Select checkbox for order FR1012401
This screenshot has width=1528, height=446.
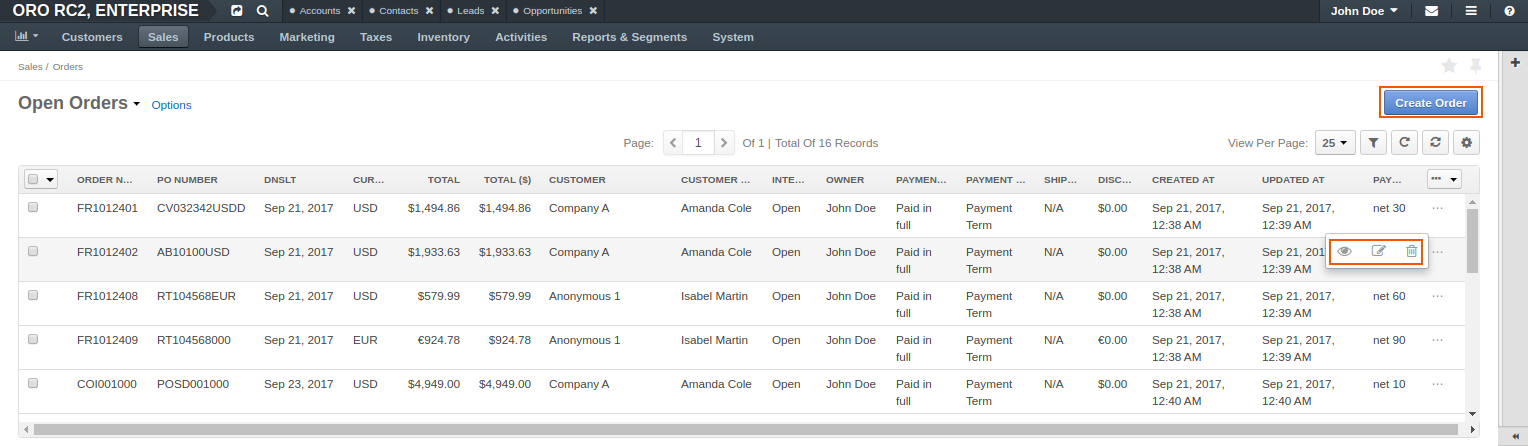33,208
